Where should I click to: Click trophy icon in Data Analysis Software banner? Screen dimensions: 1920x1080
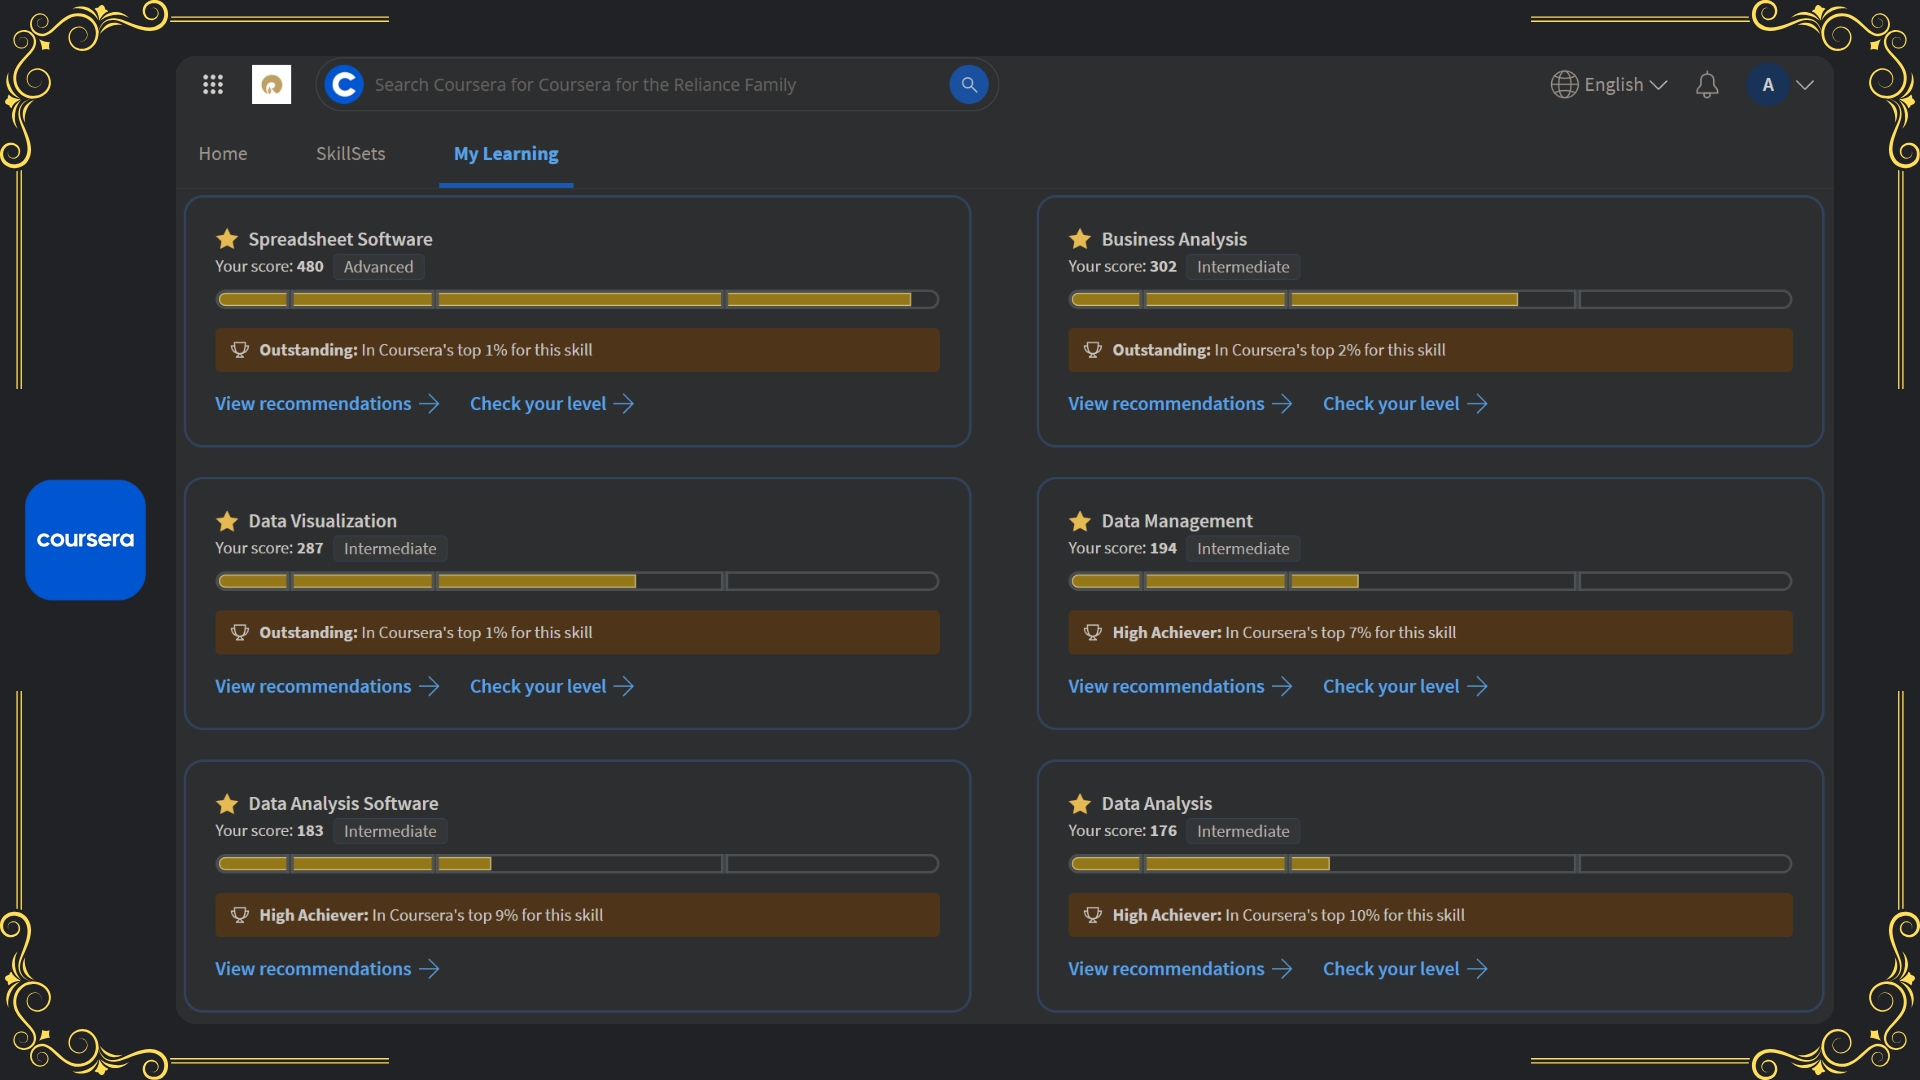(240, 915)
